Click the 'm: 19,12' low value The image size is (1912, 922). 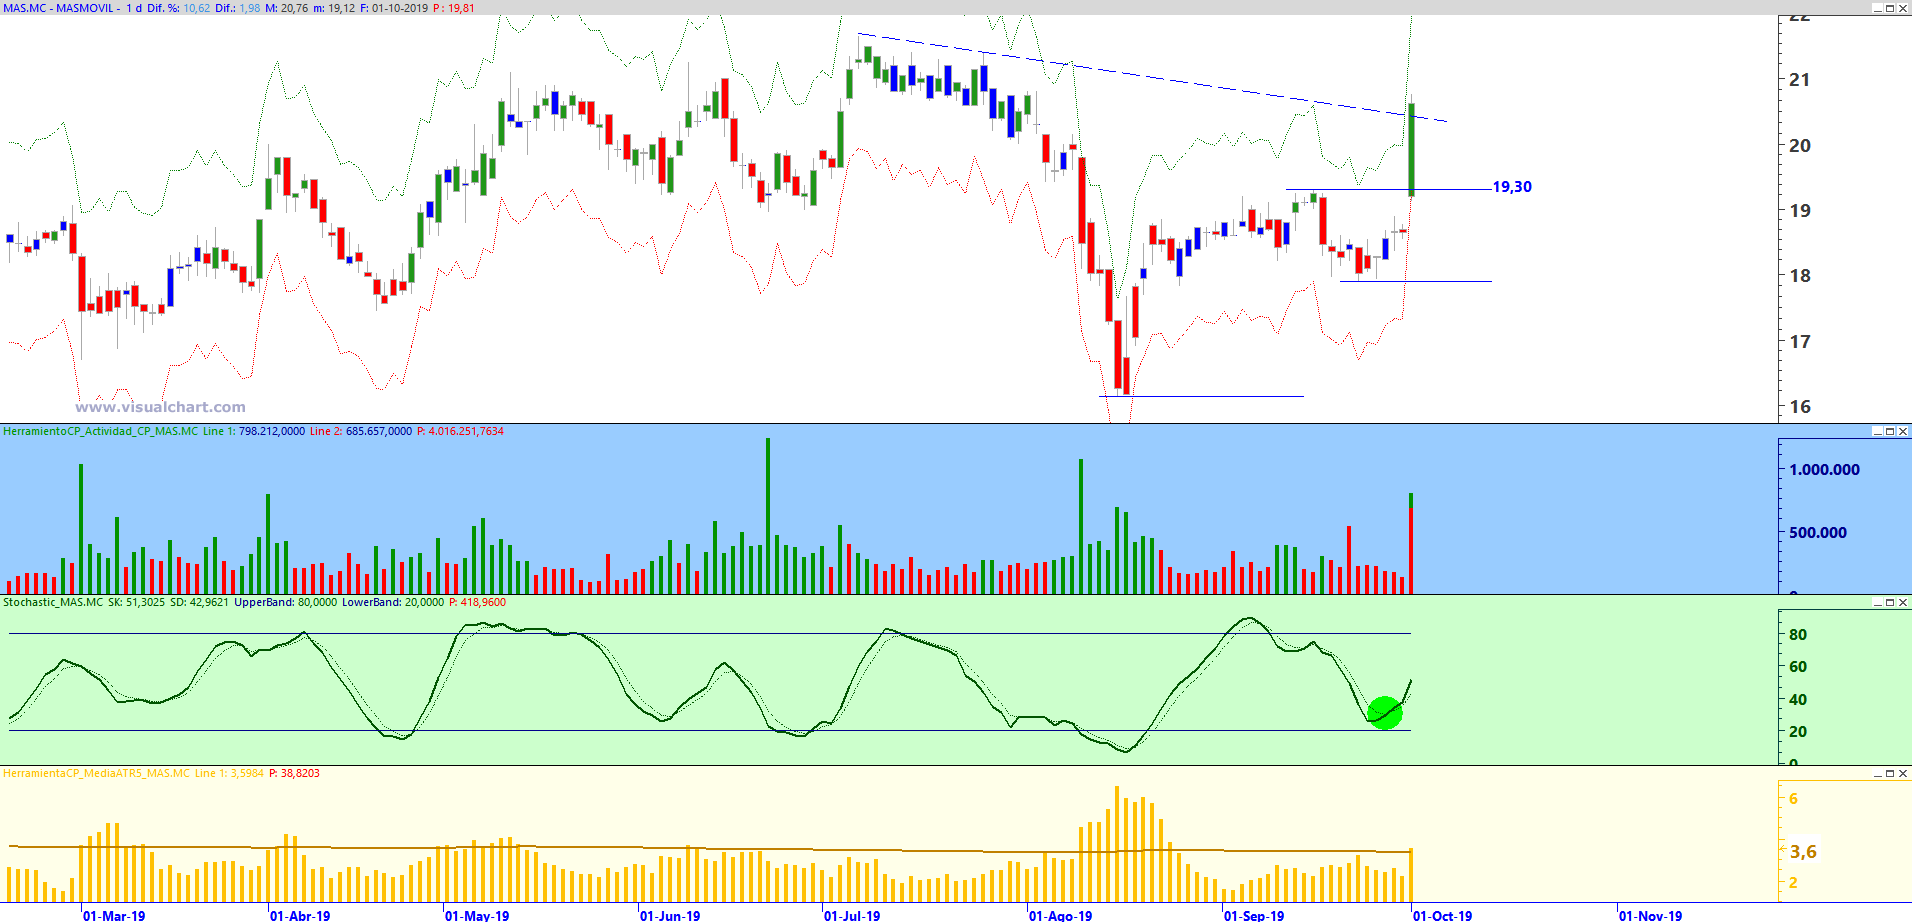pos(334,8)
